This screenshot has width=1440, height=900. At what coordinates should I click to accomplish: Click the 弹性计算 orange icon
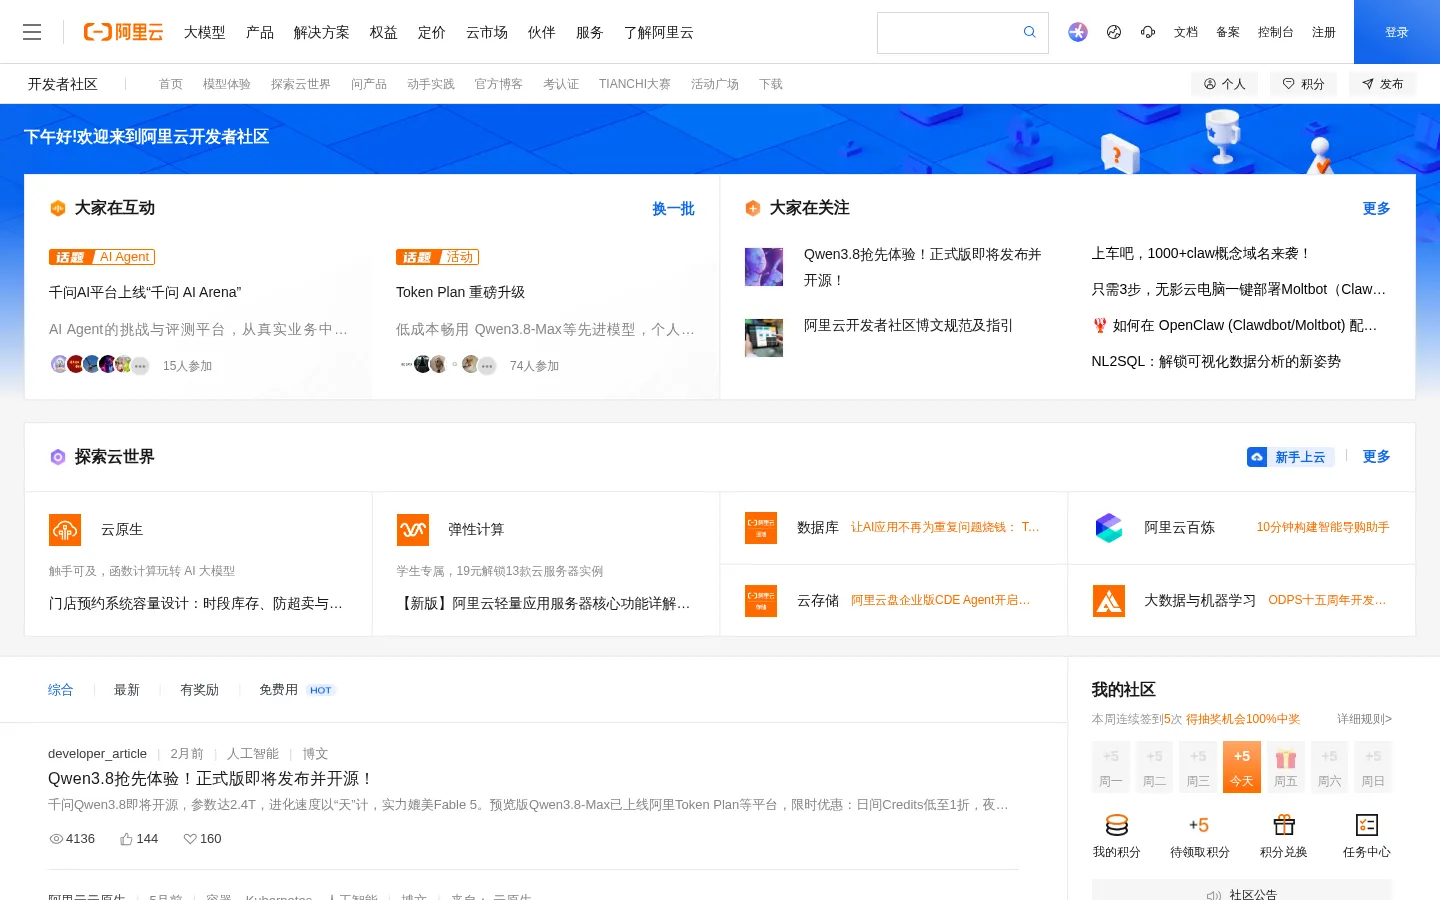pyautogui.click(x=413, y=530)
